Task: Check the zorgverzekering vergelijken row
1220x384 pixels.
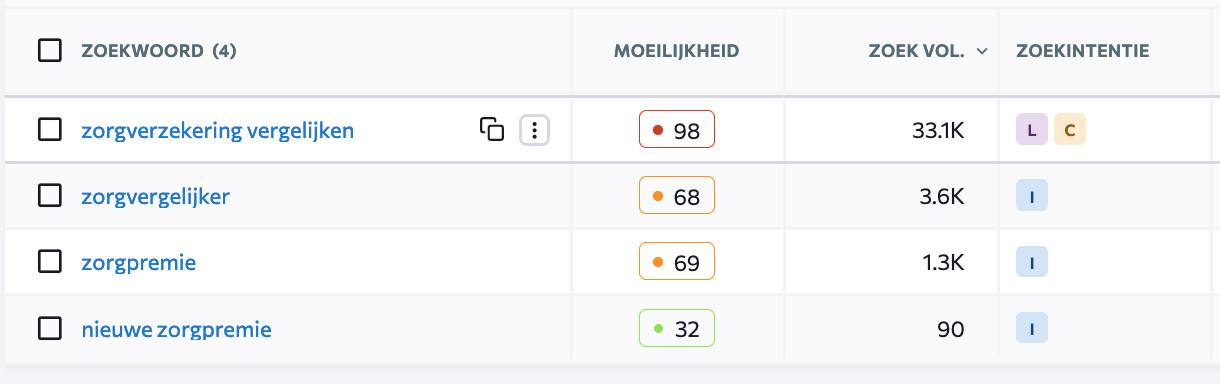Action: [x=50, y=129]
